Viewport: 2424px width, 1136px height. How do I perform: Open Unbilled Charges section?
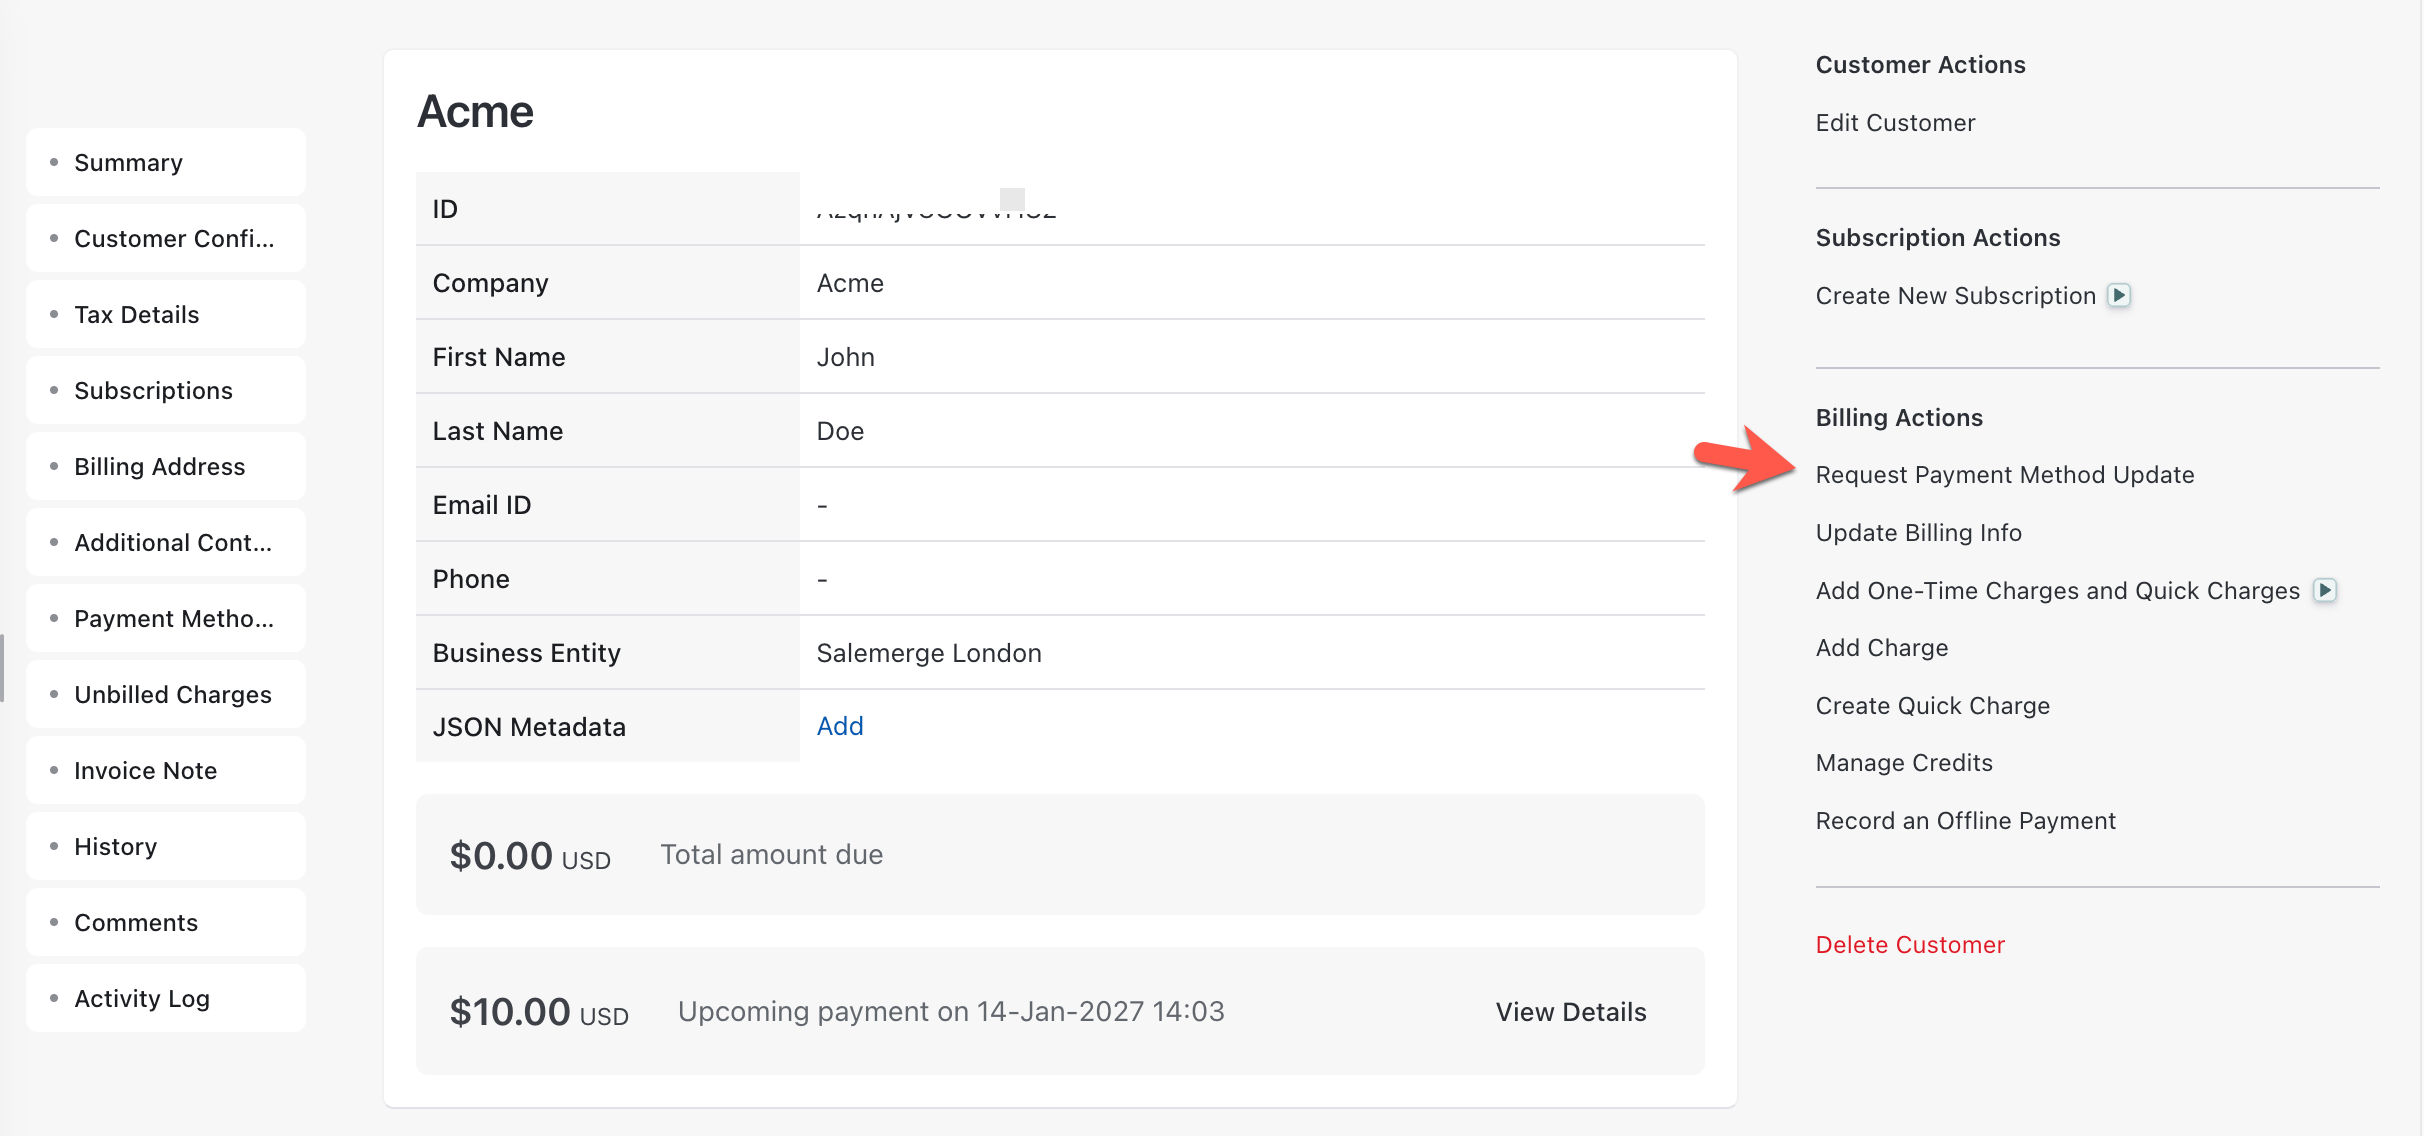(172, 695)
